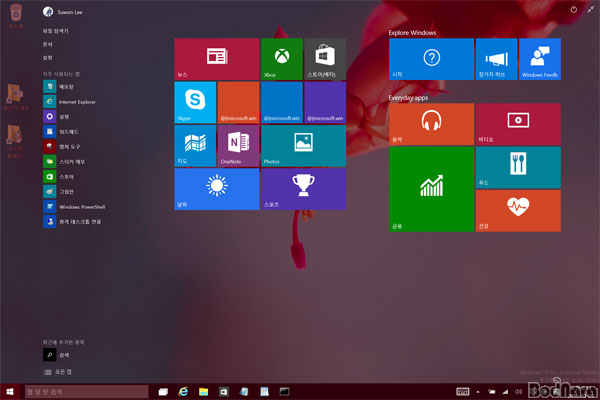
Task: Open the Store icon on the taskbar
Action: click(x=224, y=392)
